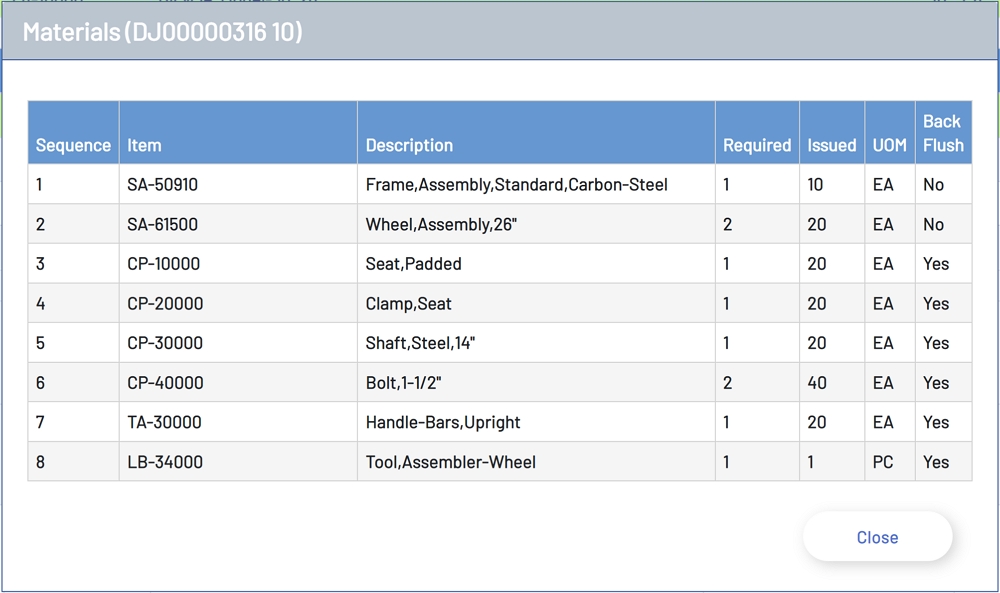
Task: Select item SA-61500 cell
Action: [163, 225]
